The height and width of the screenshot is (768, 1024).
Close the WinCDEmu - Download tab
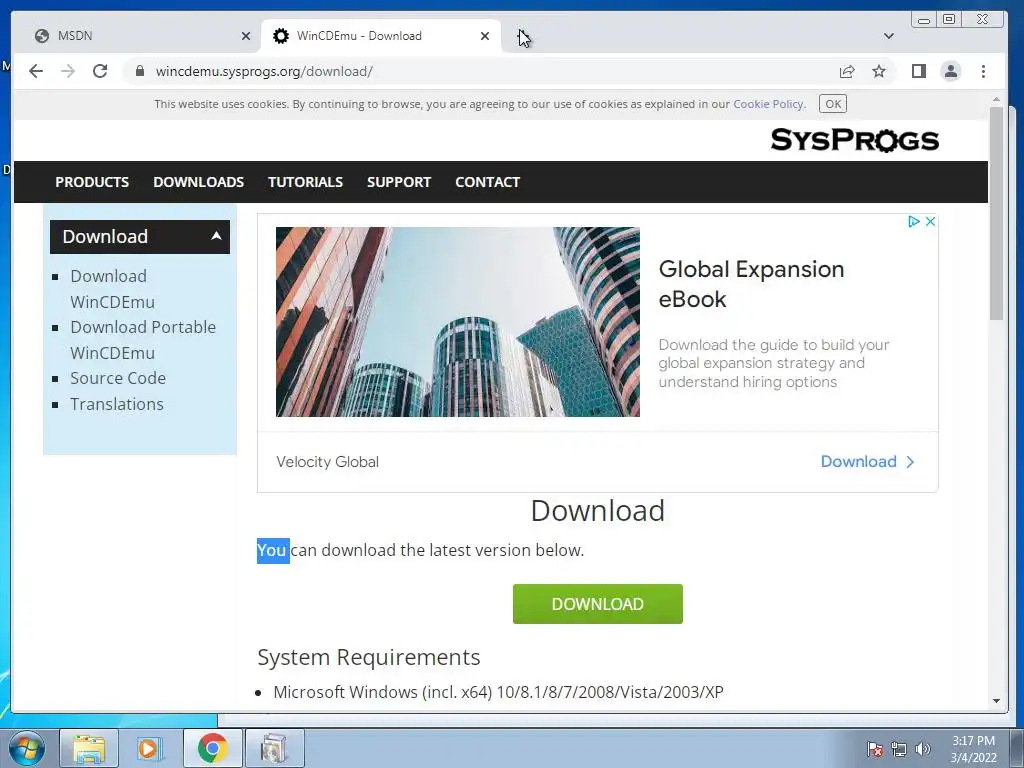pyautogui.click(x=485, y=36)
